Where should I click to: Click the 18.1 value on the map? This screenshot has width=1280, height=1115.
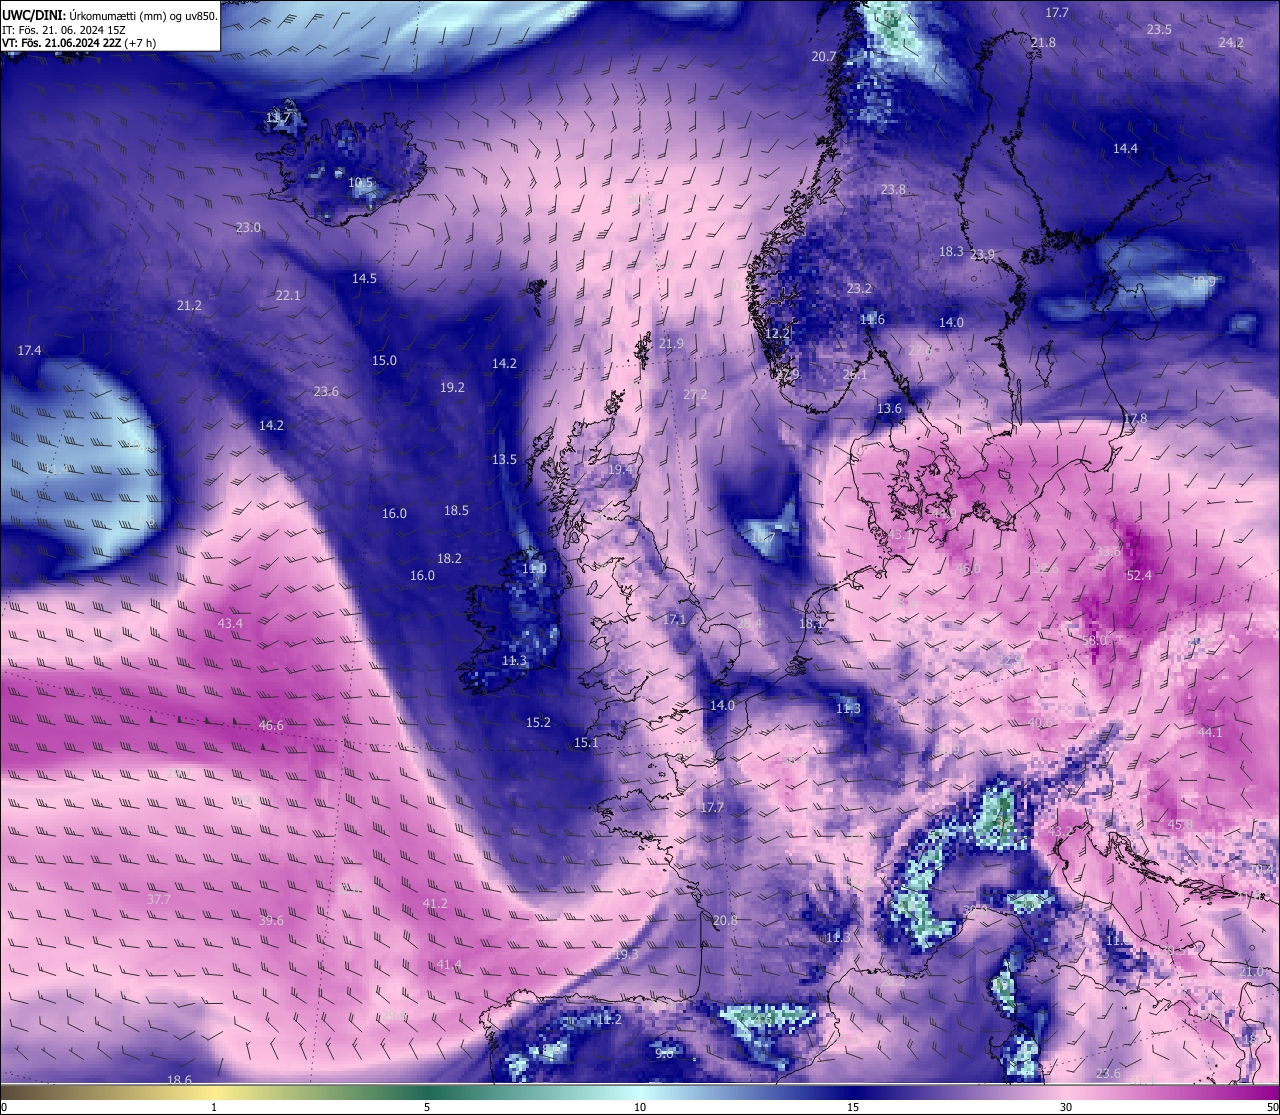click(811, 623)
